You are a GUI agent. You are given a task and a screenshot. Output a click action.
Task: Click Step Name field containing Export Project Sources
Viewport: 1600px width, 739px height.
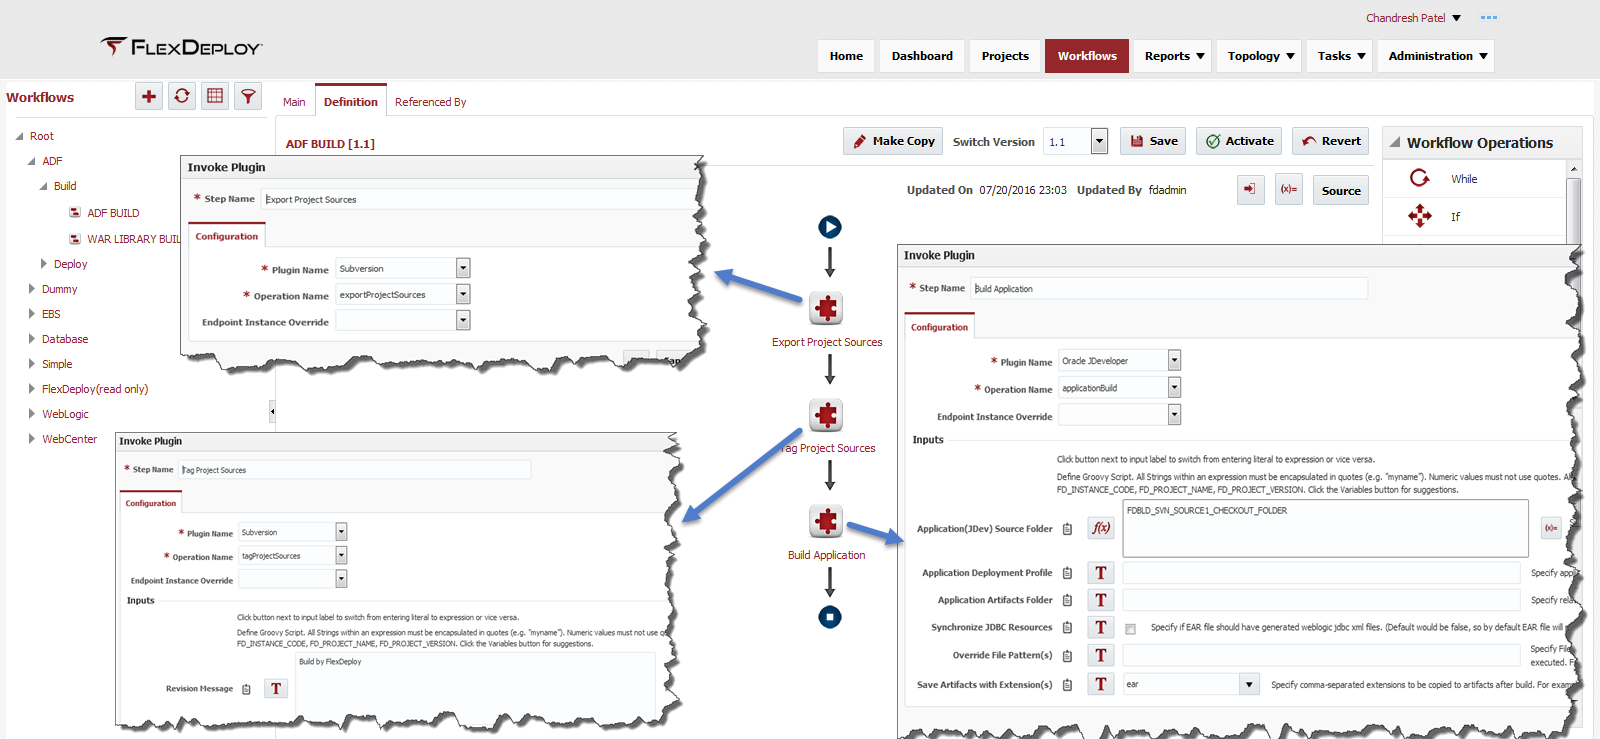[480, 199]
